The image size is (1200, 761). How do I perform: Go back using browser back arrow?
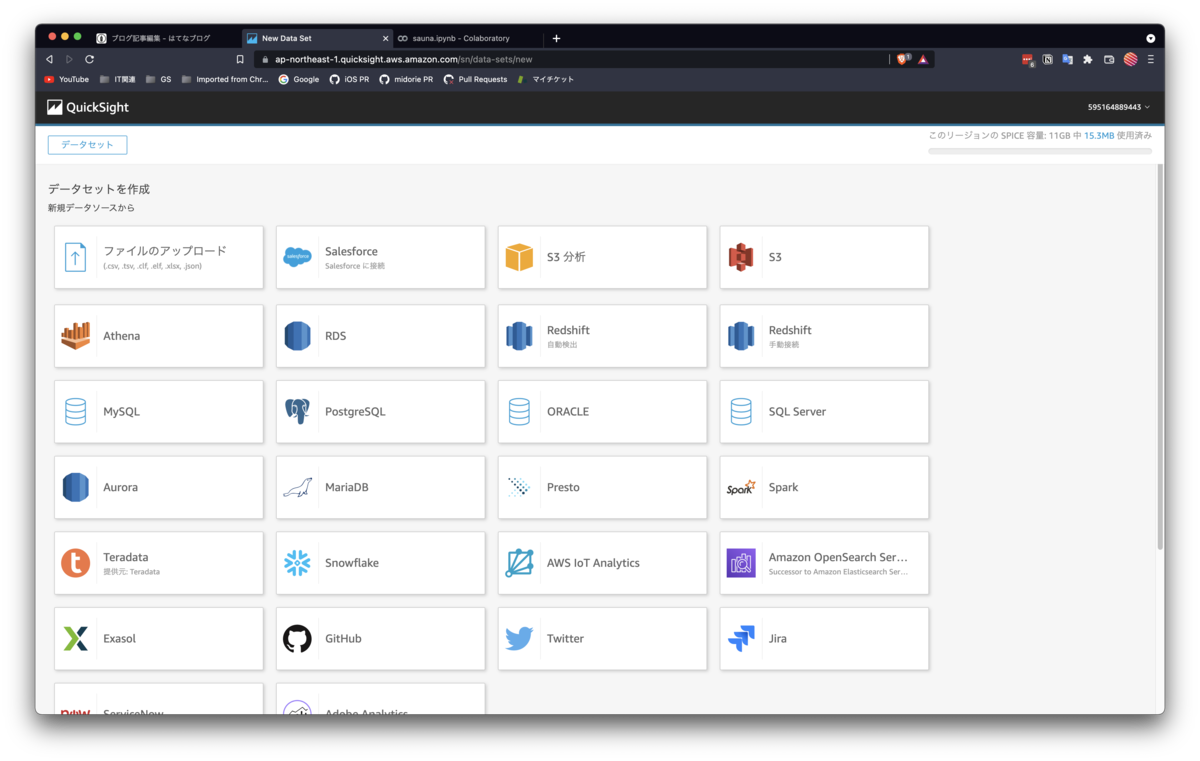49,59
